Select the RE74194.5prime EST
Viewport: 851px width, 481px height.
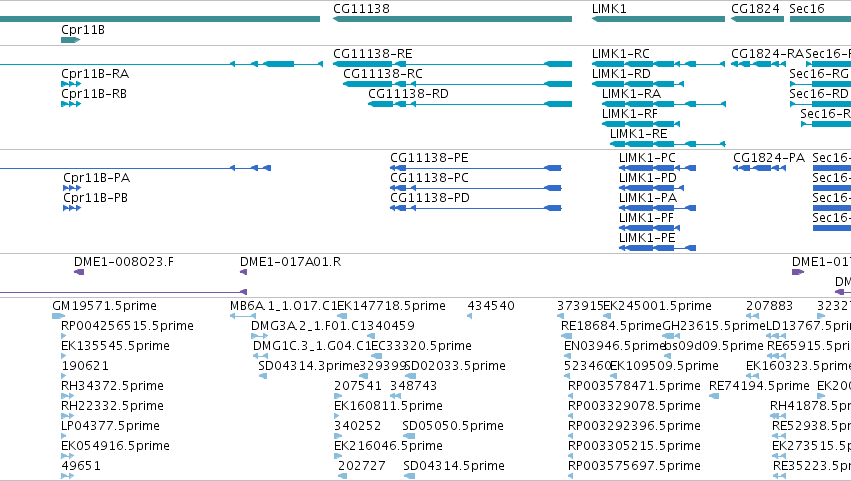point(714,396)
